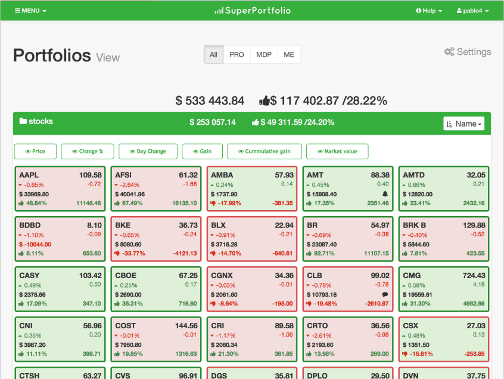Click thumbs-up icon in total gain header
Image resolution: width=504 pixels, height=379 pixels.
pyautogui.click(x=264, y=100)
